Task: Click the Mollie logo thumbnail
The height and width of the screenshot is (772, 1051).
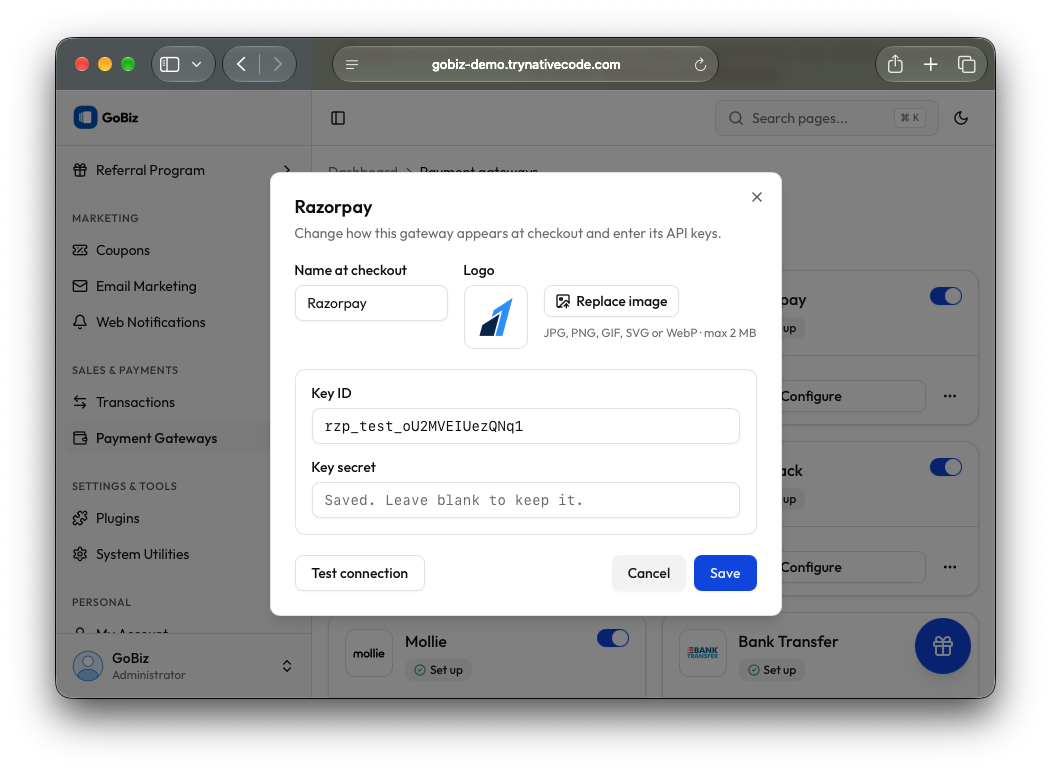Action: coord(369,653)
